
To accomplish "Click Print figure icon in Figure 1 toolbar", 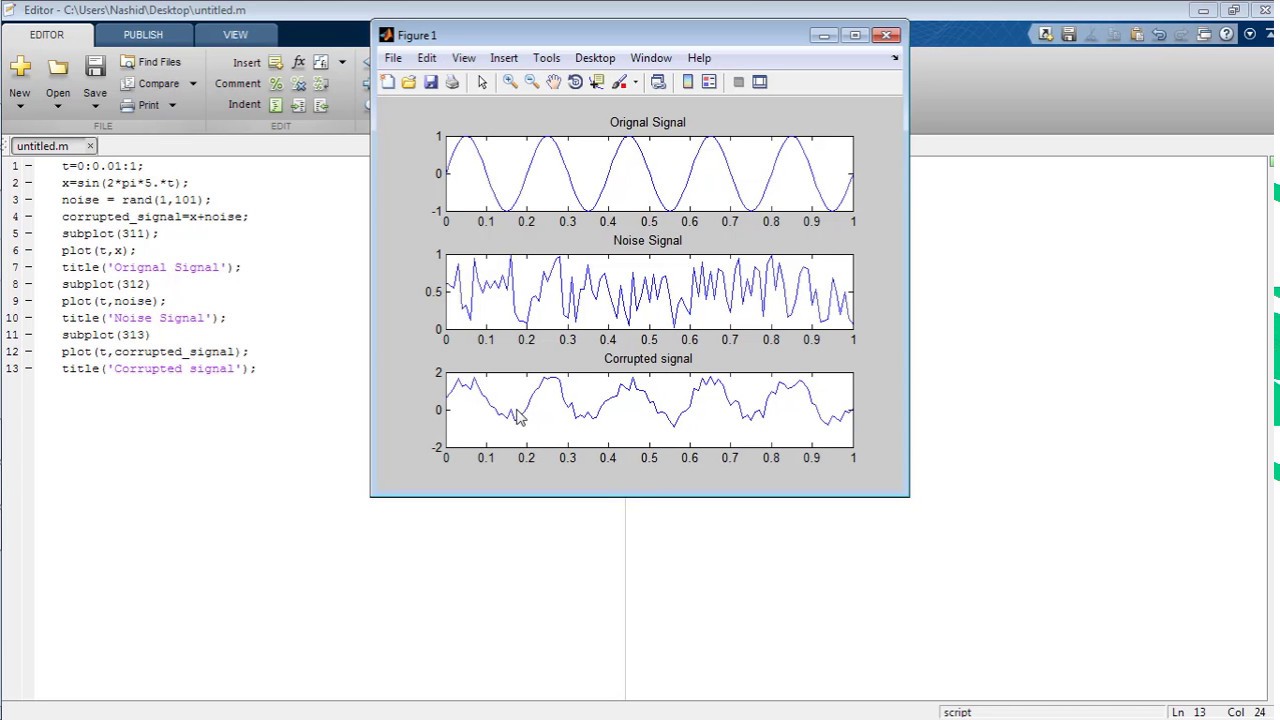I will coord(453,82).
